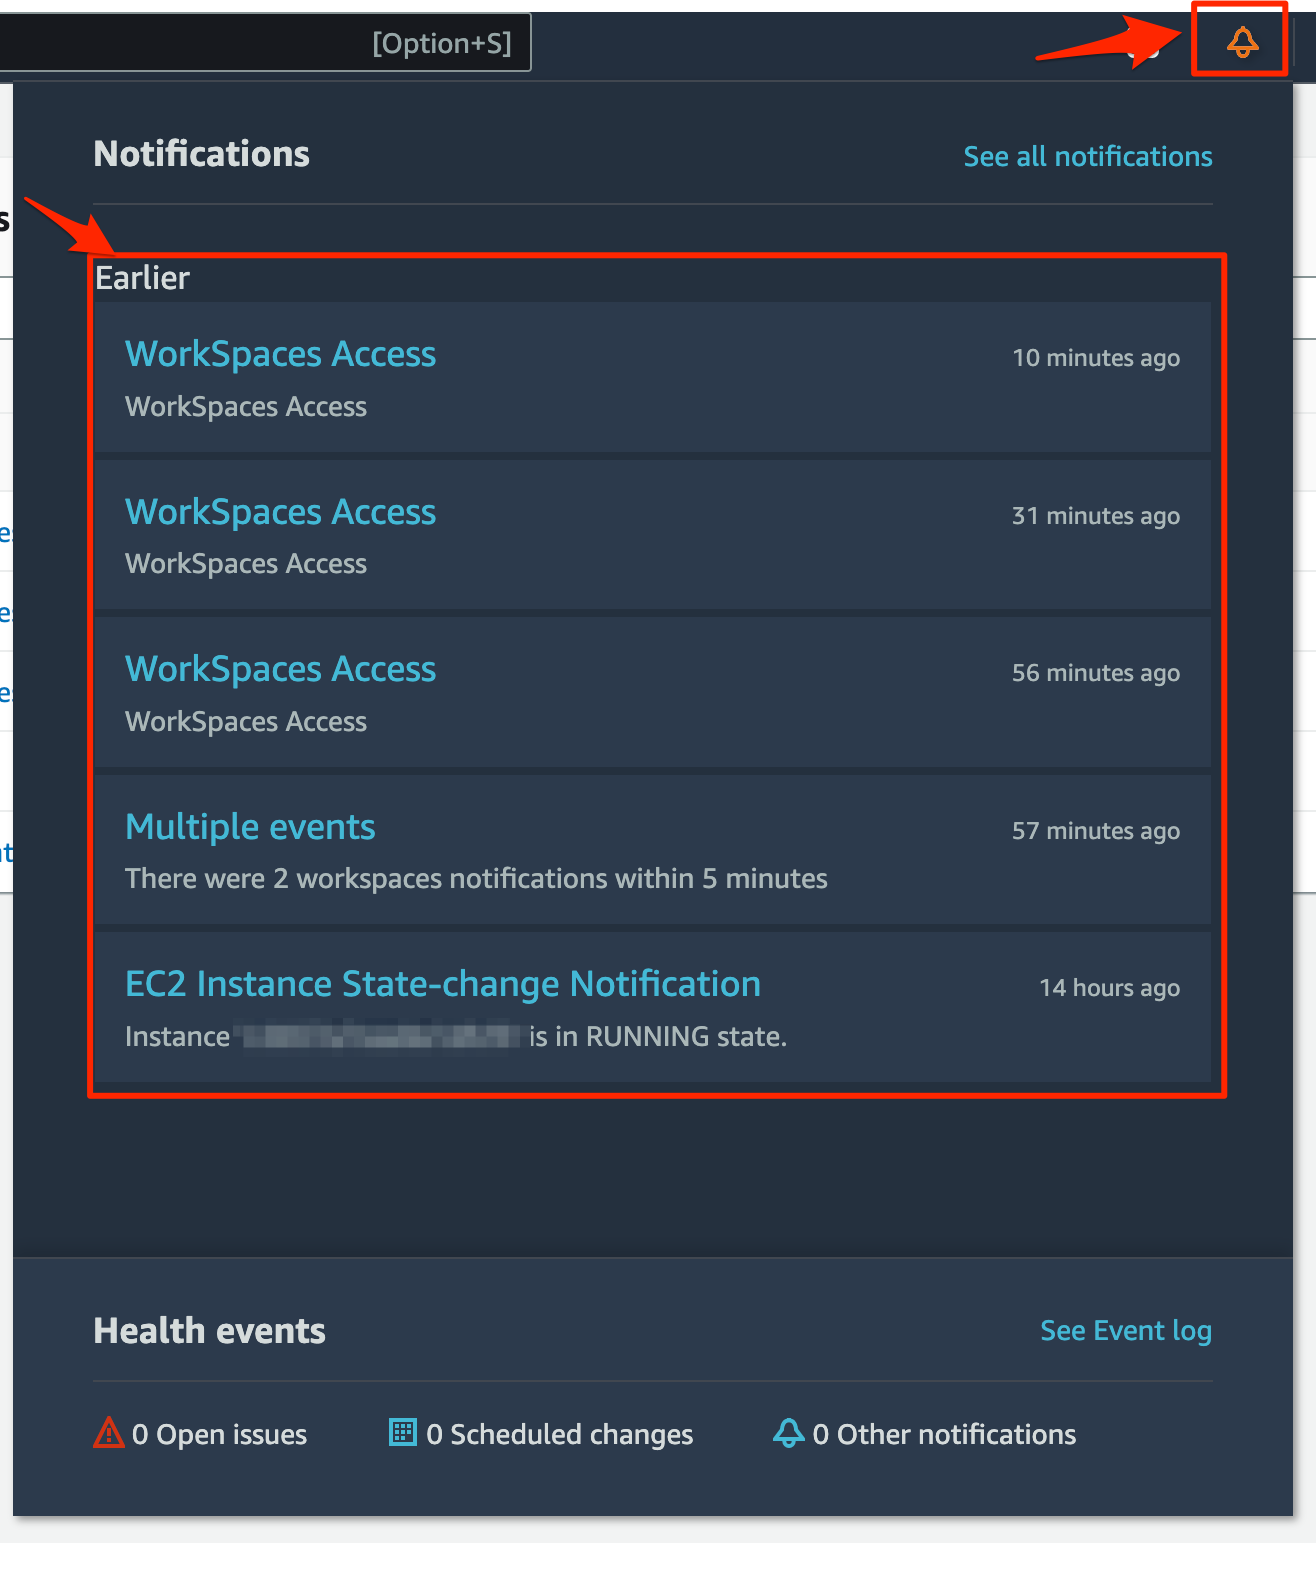Click the red Open issues warning icon
The height and width of the screenshot is (1584, 1316).
coord(108,1433)
